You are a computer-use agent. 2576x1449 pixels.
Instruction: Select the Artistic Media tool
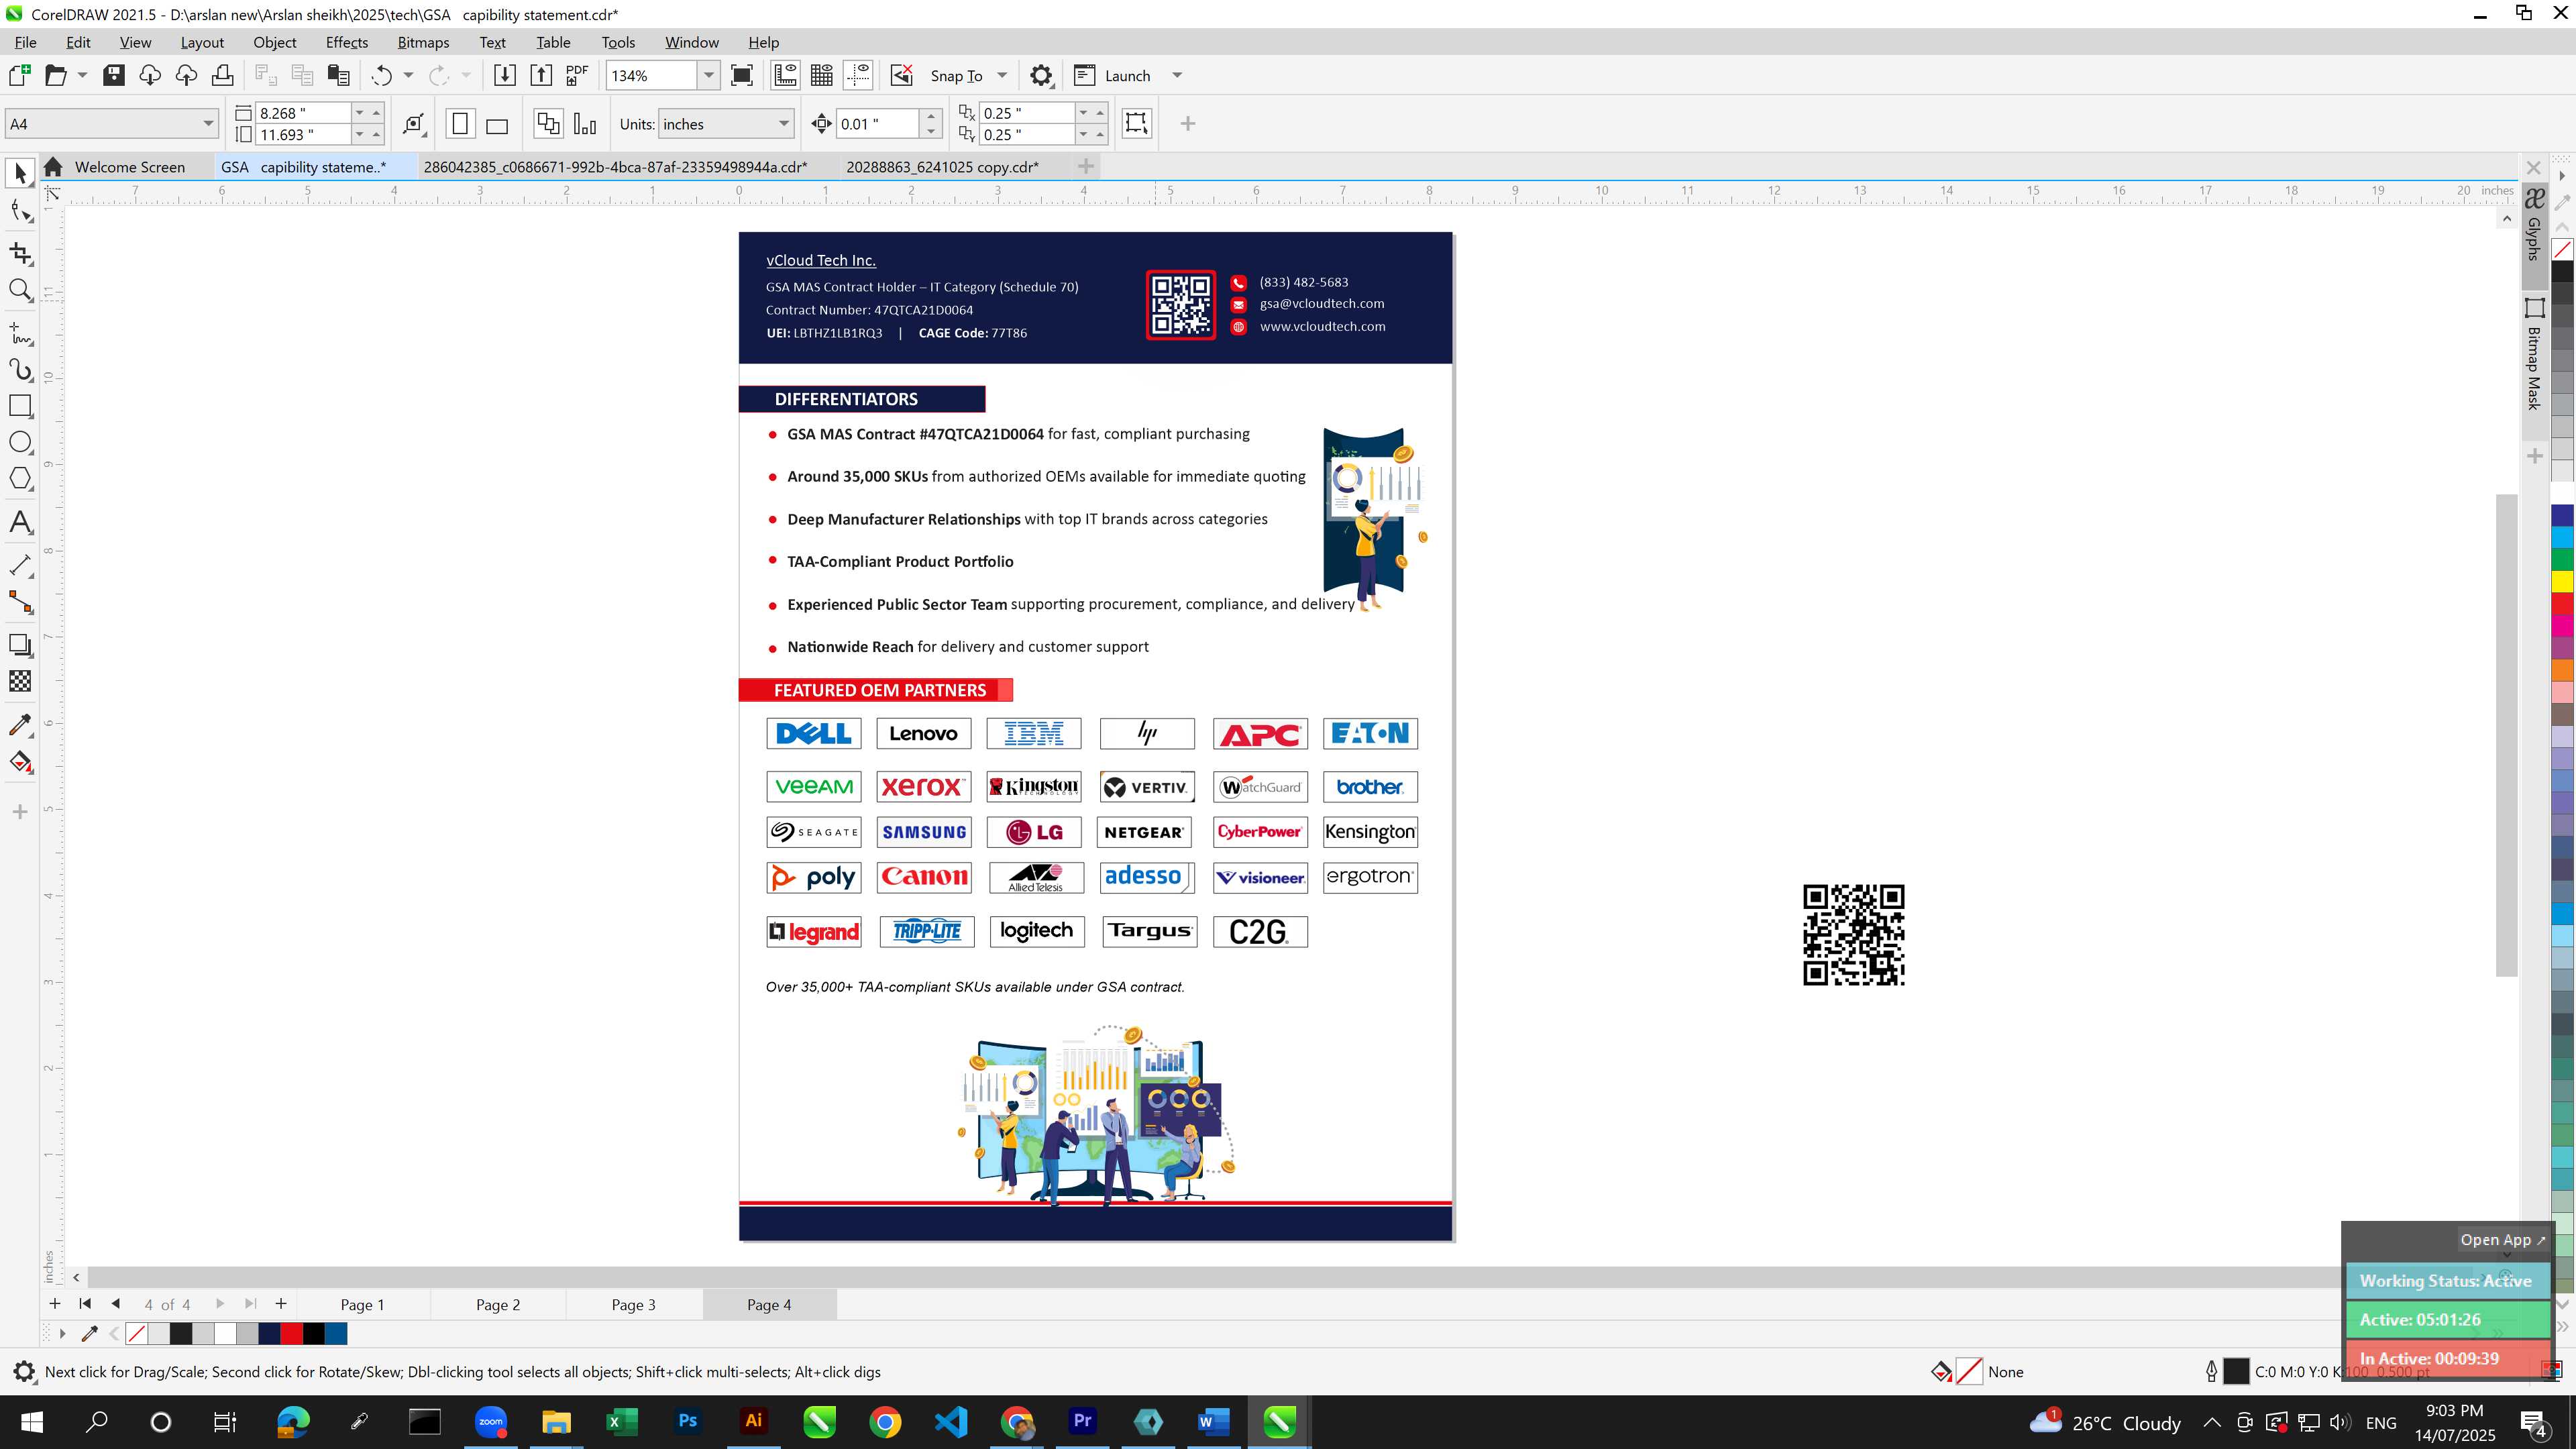pos(20,370)
